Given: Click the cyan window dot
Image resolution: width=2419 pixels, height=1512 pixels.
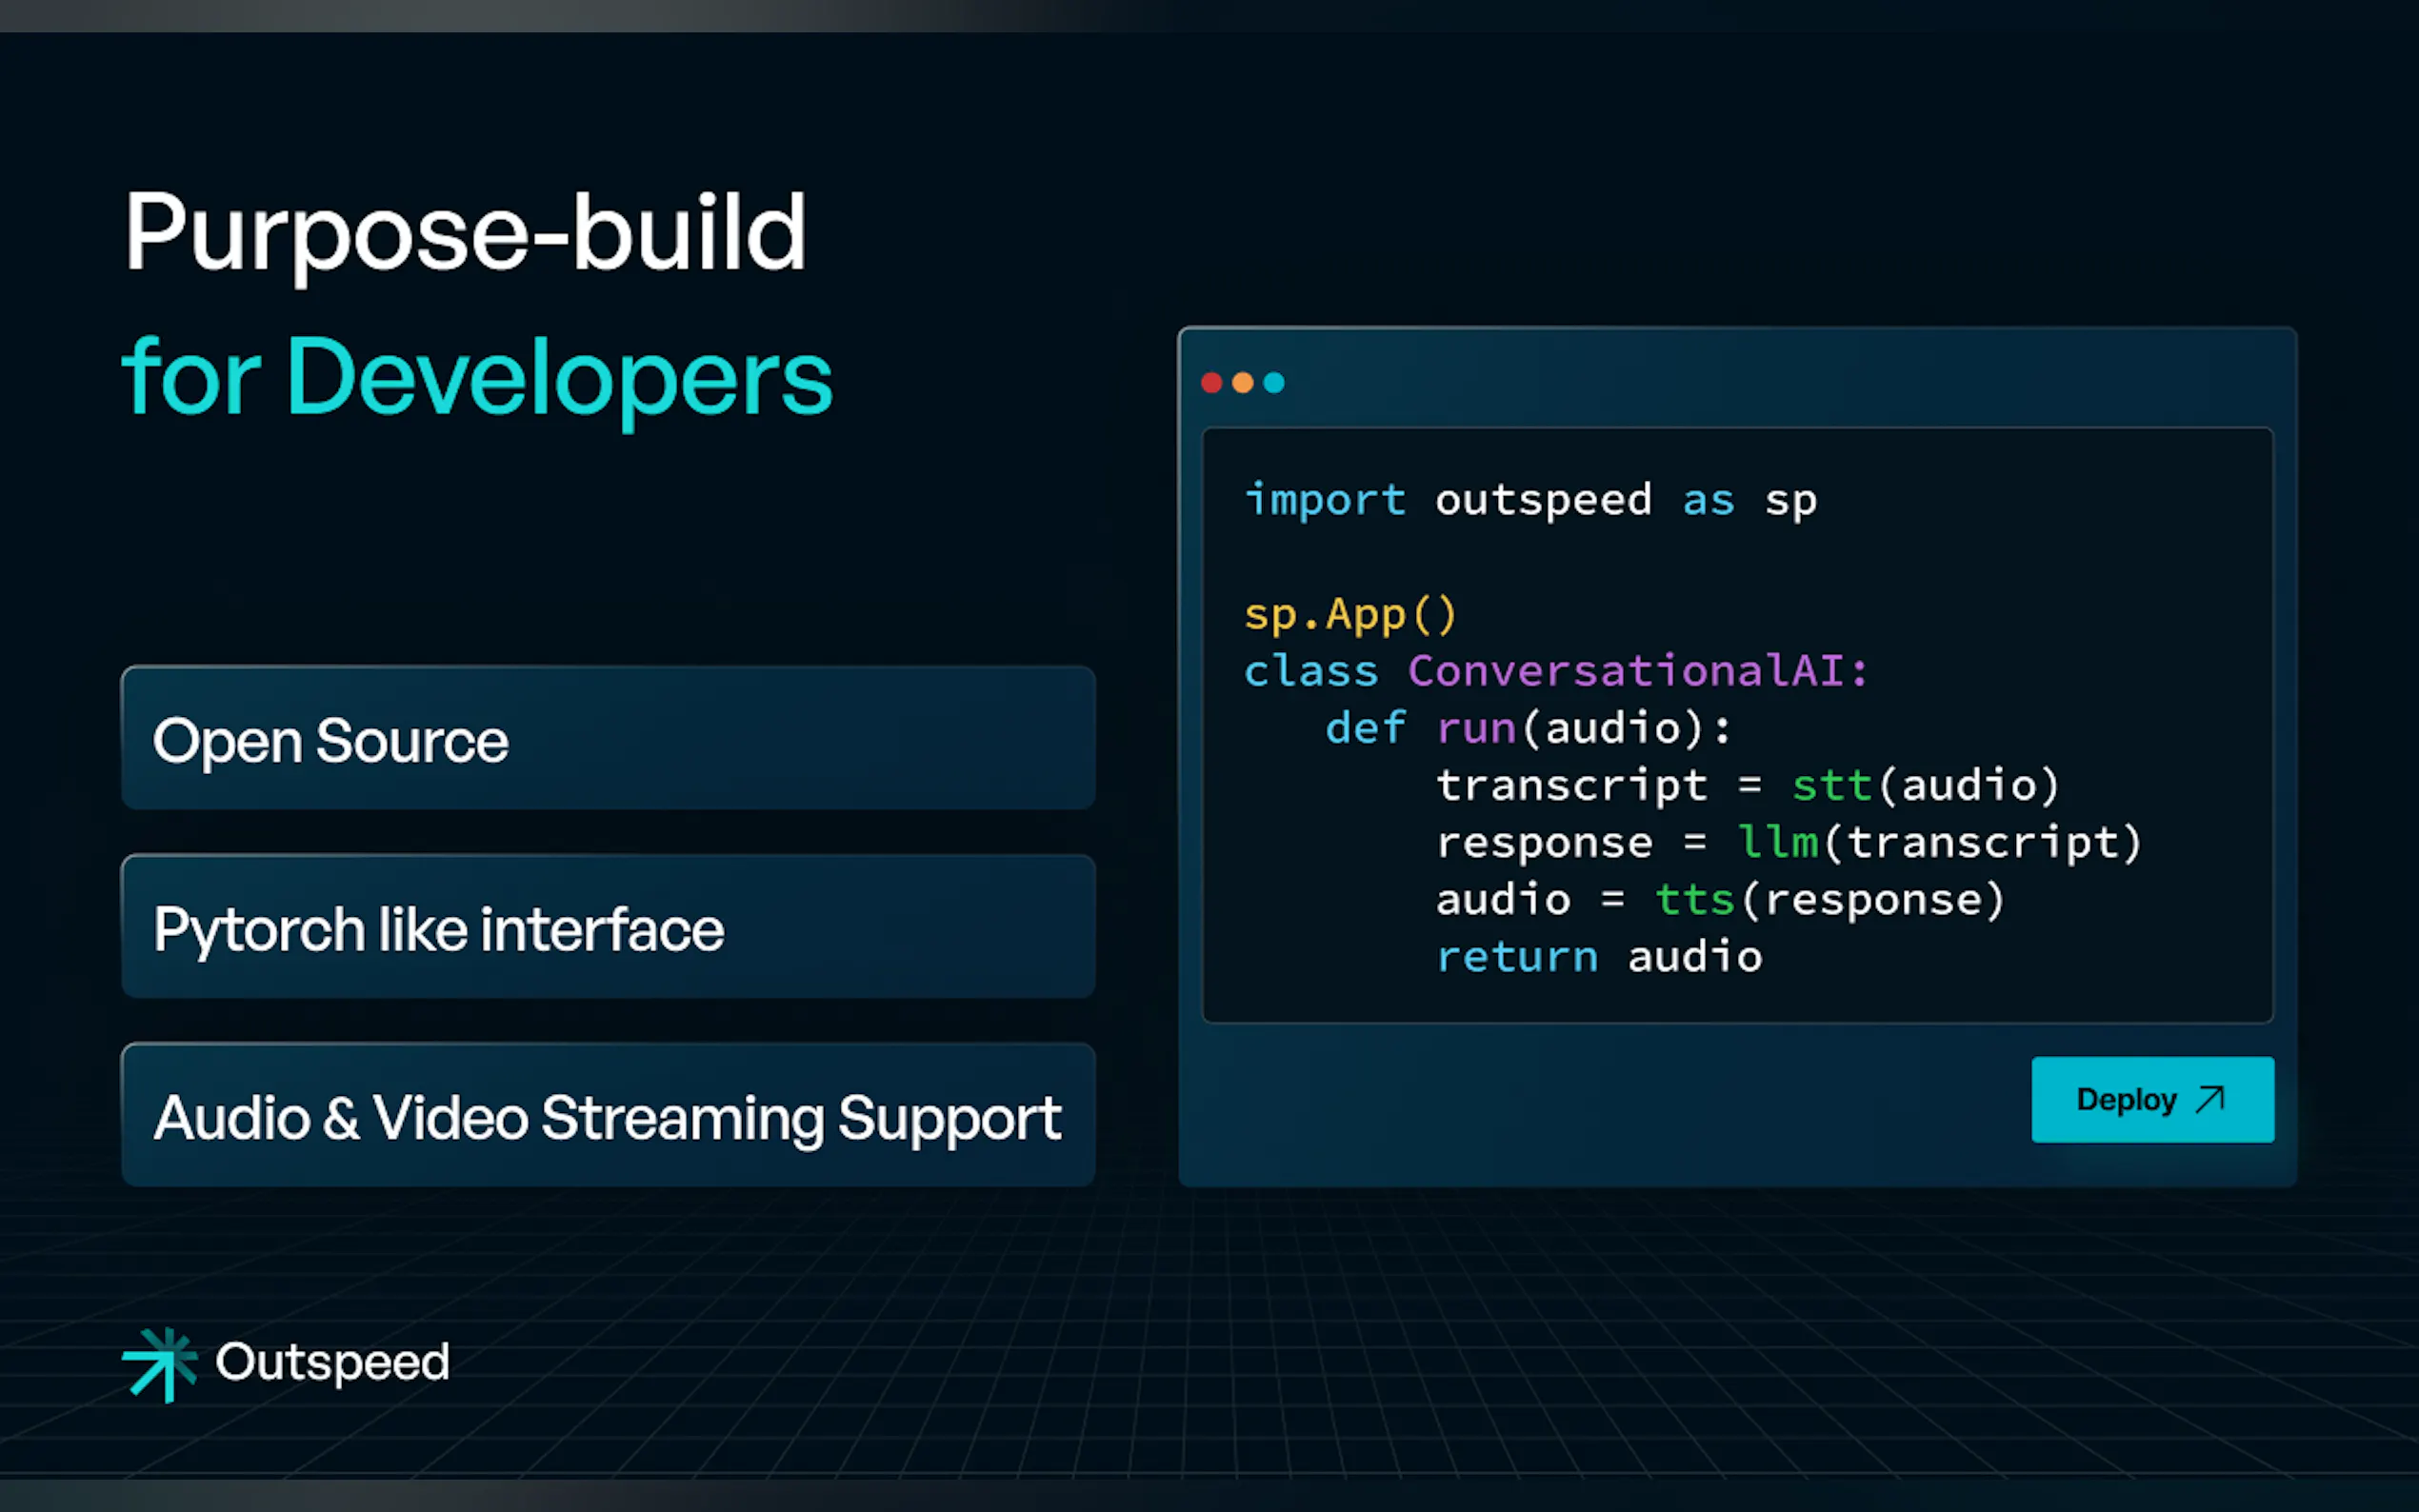Looking at the screenshot, I should point(1273,383).
